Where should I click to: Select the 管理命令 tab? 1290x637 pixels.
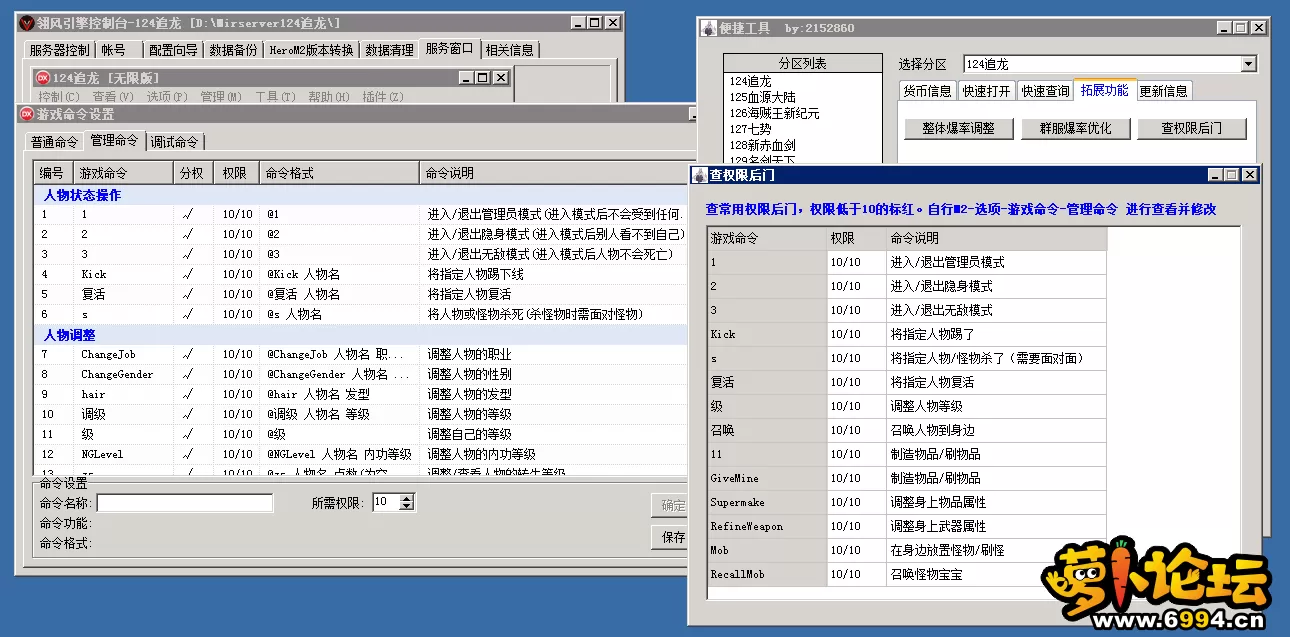click(x=114, y=140)
